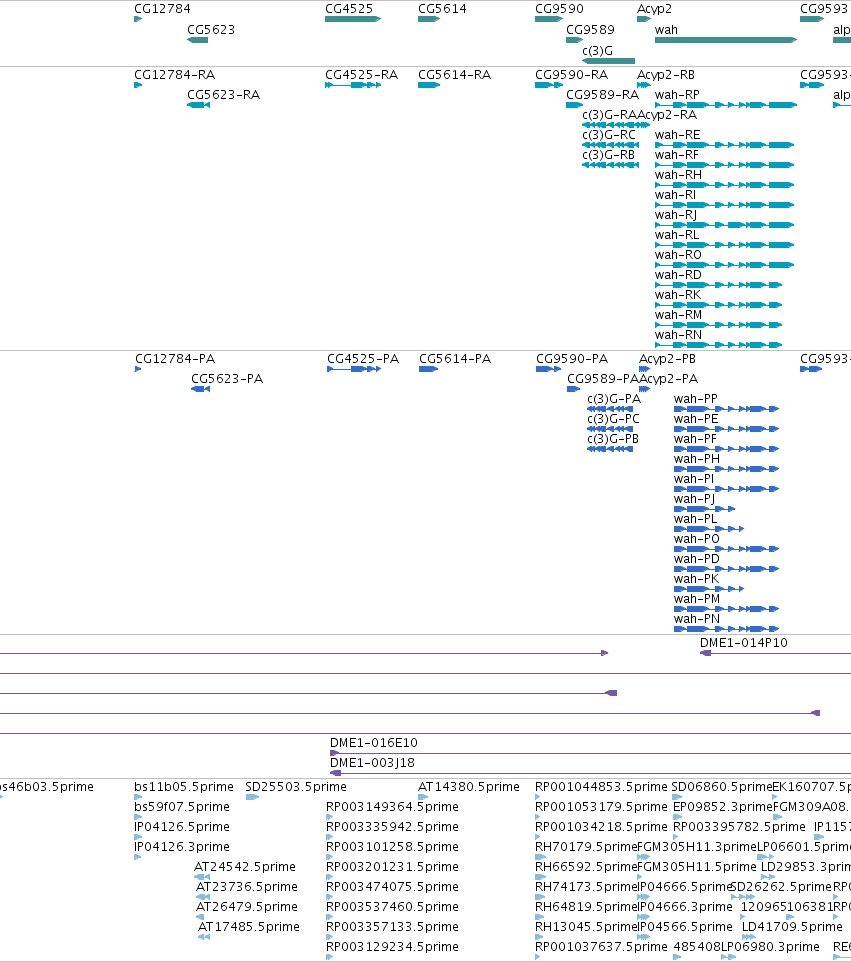851x962 pixels.
Task: Select the wah-PE protein feature
Action: 726,429
